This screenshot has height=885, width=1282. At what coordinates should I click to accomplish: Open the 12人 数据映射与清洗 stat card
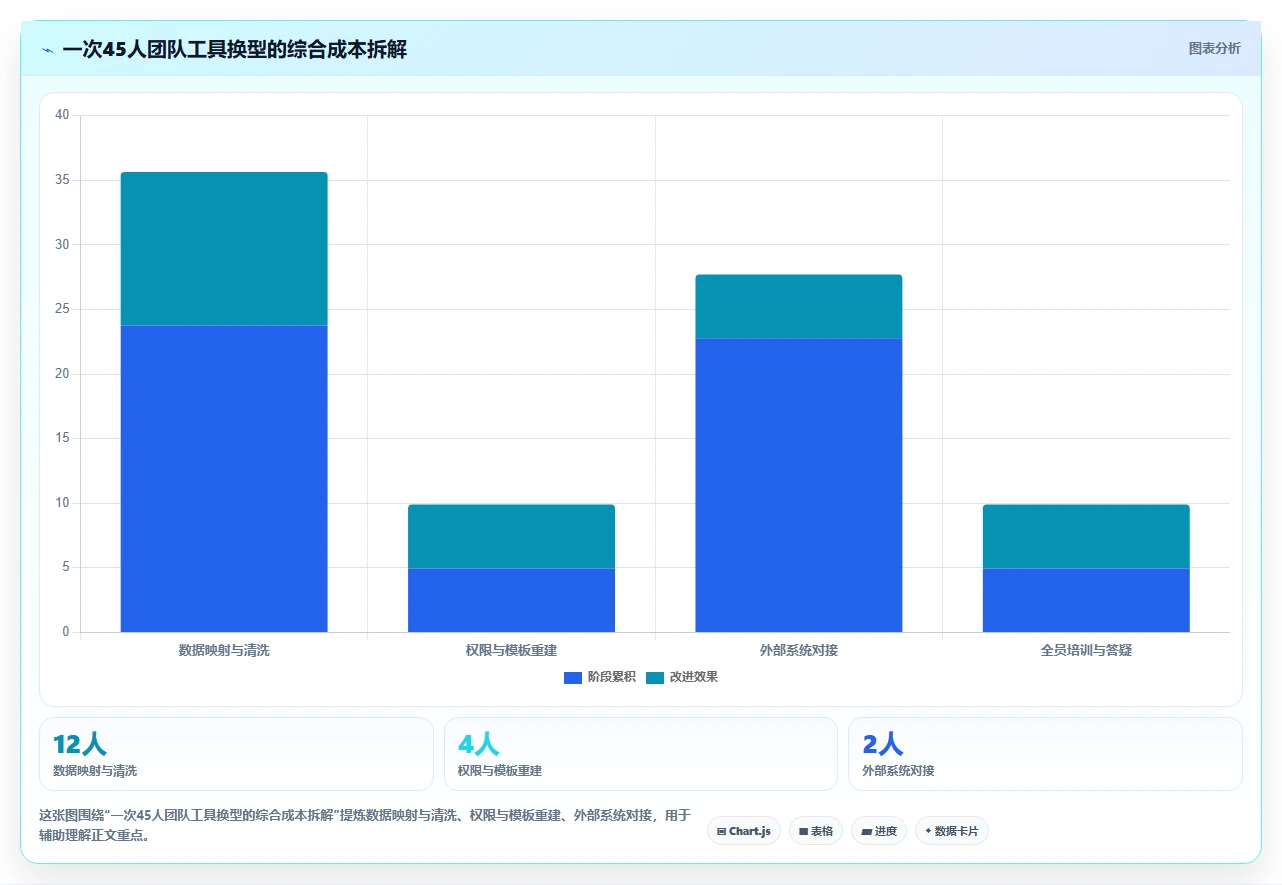[236, 754]
